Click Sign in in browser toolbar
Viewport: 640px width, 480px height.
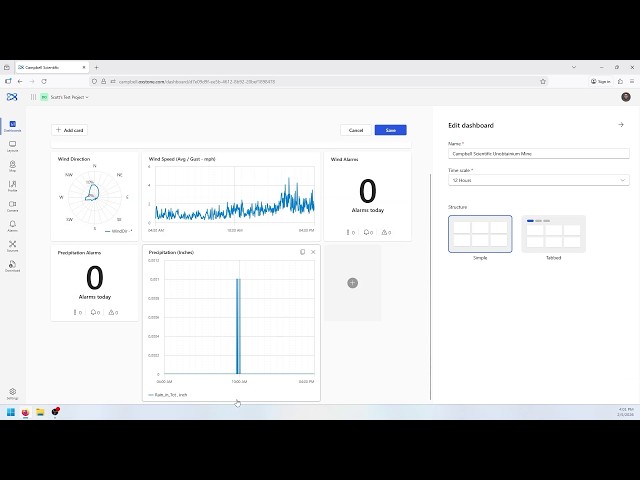point(600,81)
